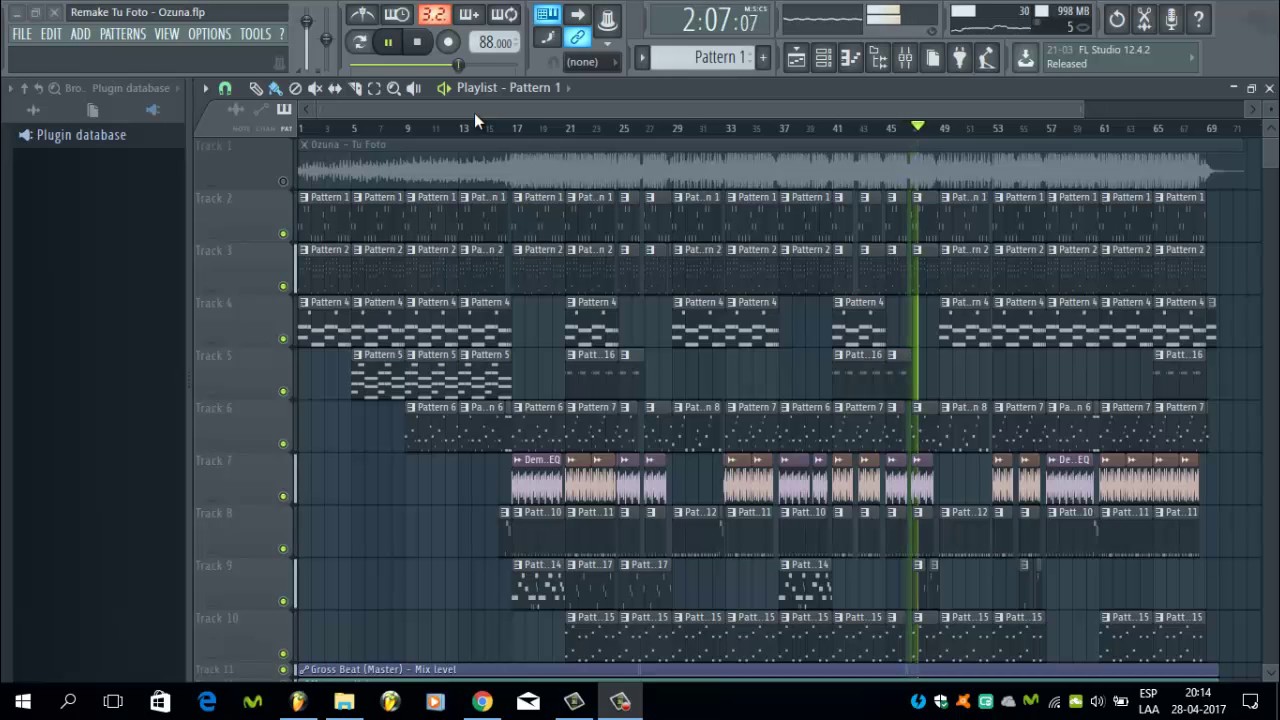Screen dimensions: 1280x720
Task: Open the Playlist options arrow menu
Action: [205, 88]
